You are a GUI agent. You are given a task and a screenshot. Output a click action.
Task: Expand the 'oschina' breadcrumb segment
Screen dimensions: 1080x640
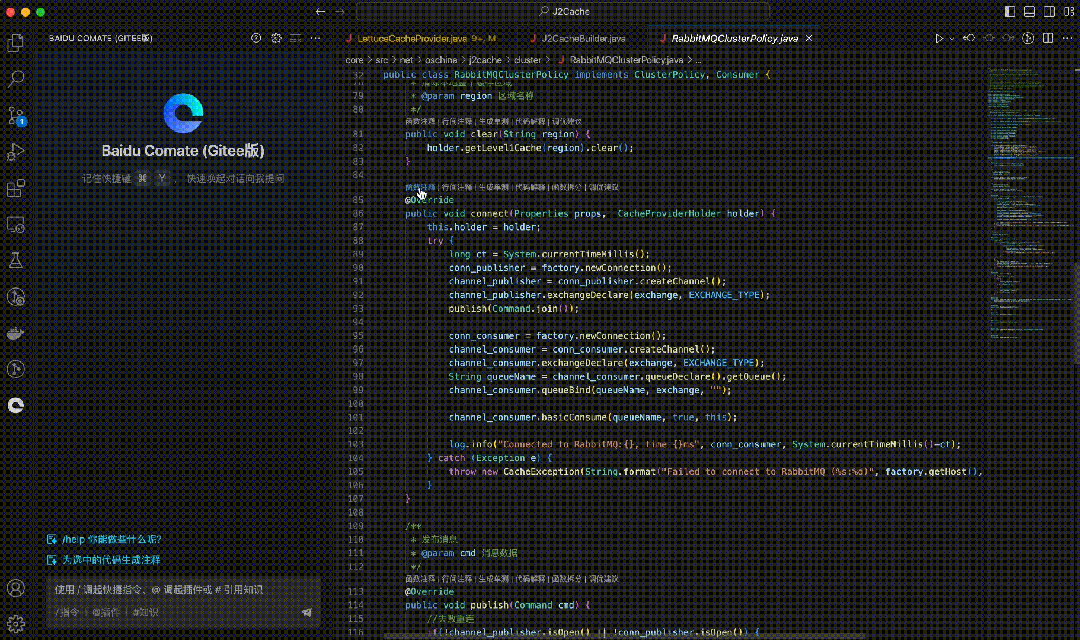pos(441,60)
